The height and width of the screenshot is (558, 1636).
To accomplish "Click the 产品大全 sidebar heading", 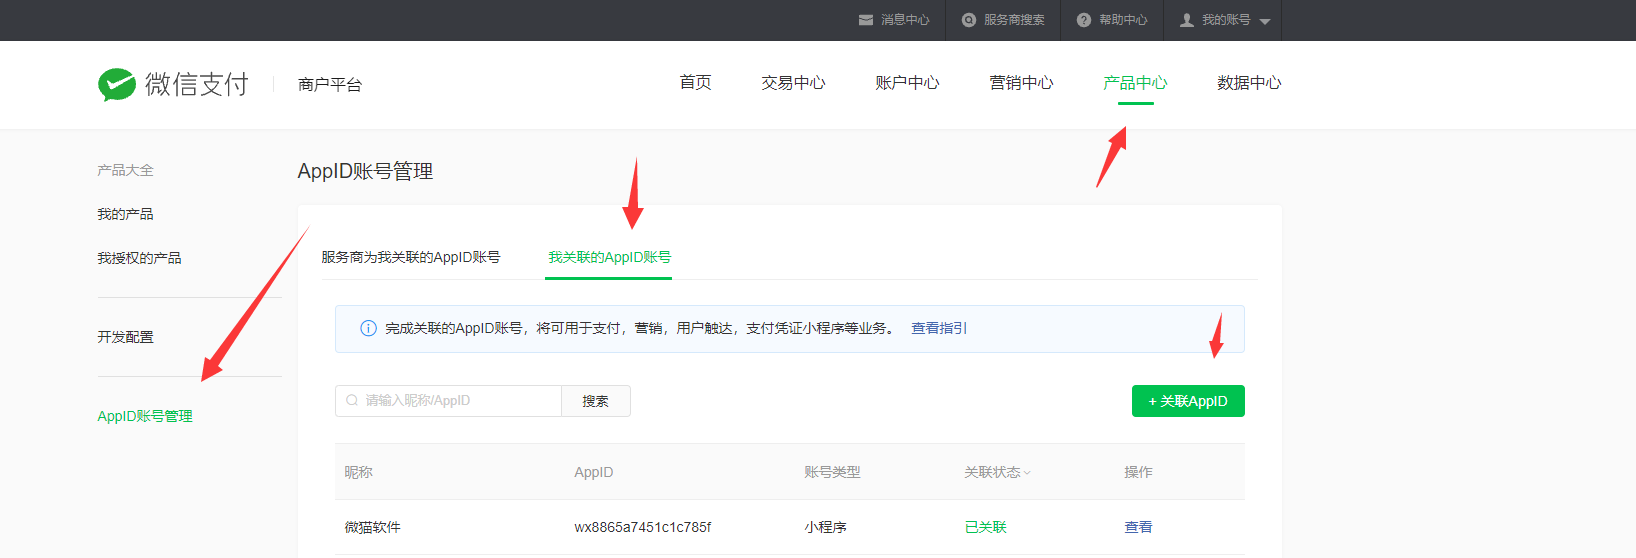I will coord(125,170).
